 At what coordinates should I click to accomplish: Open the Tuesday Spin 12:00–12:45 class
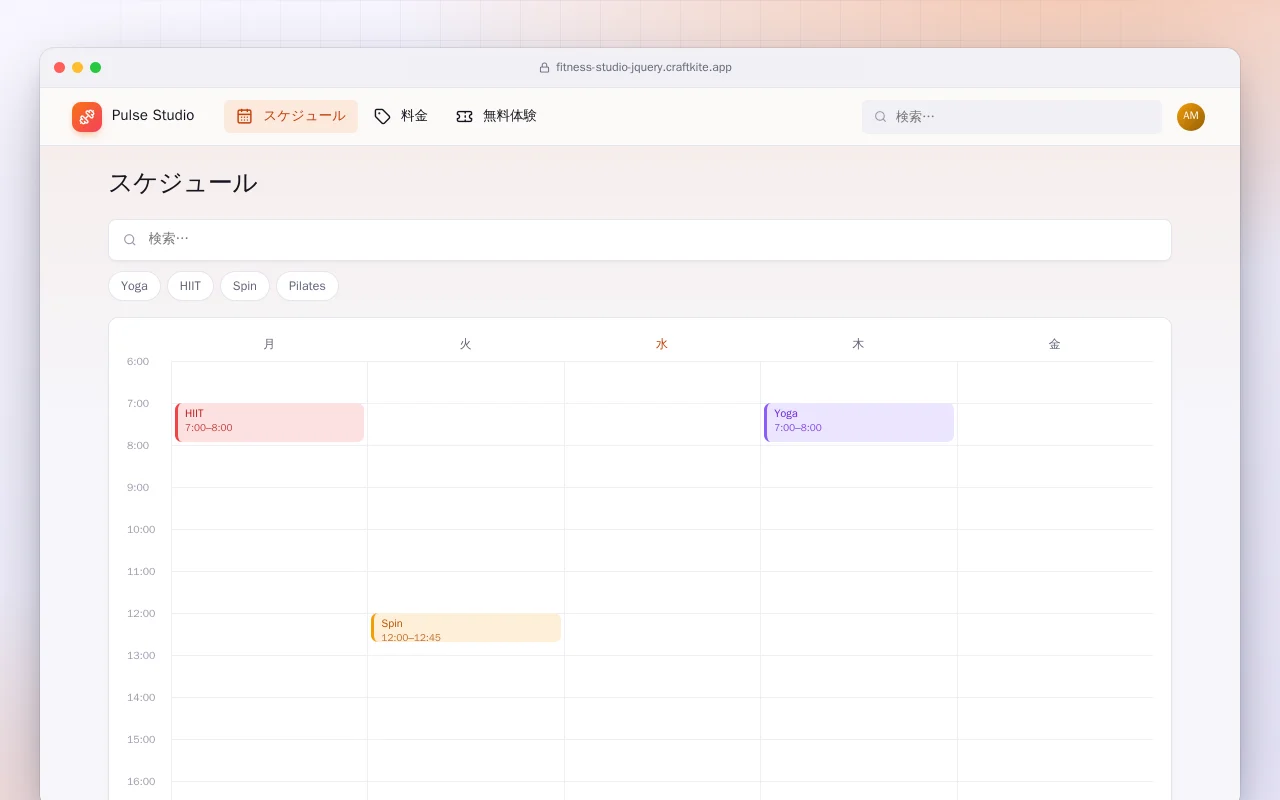point(466,628)
